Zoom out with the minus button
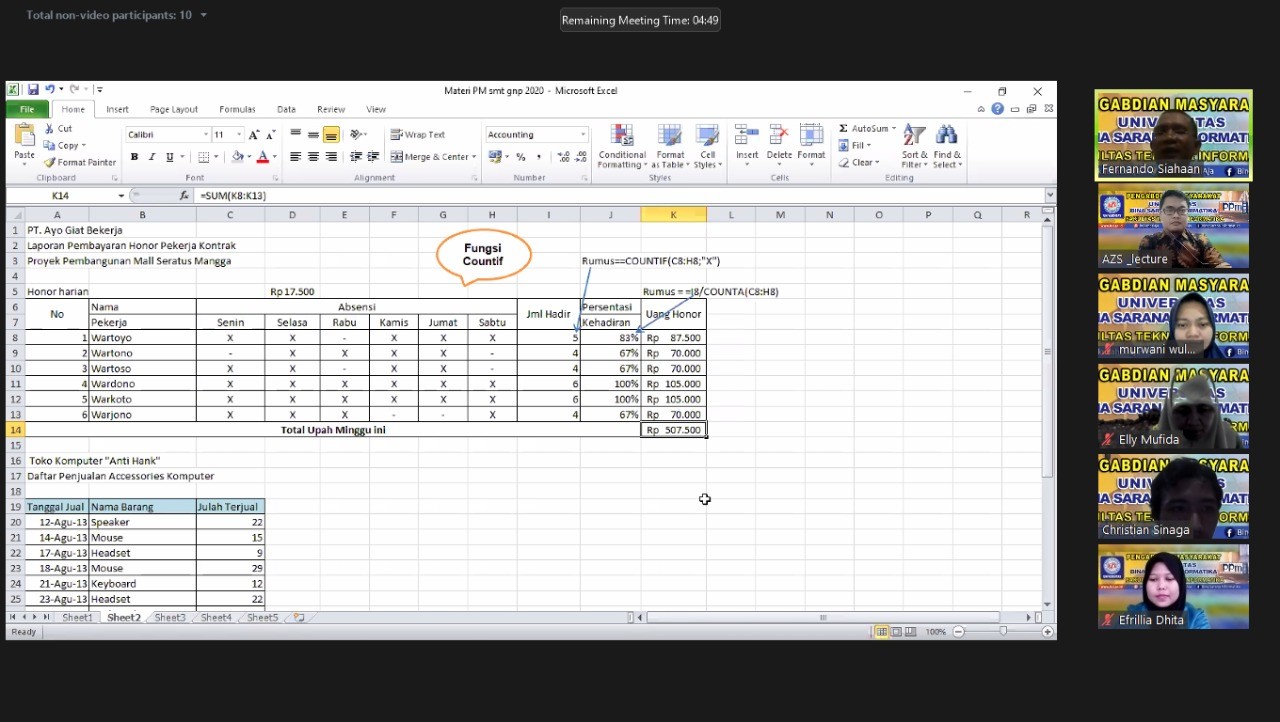1280x722 pixels. (958, 632)
